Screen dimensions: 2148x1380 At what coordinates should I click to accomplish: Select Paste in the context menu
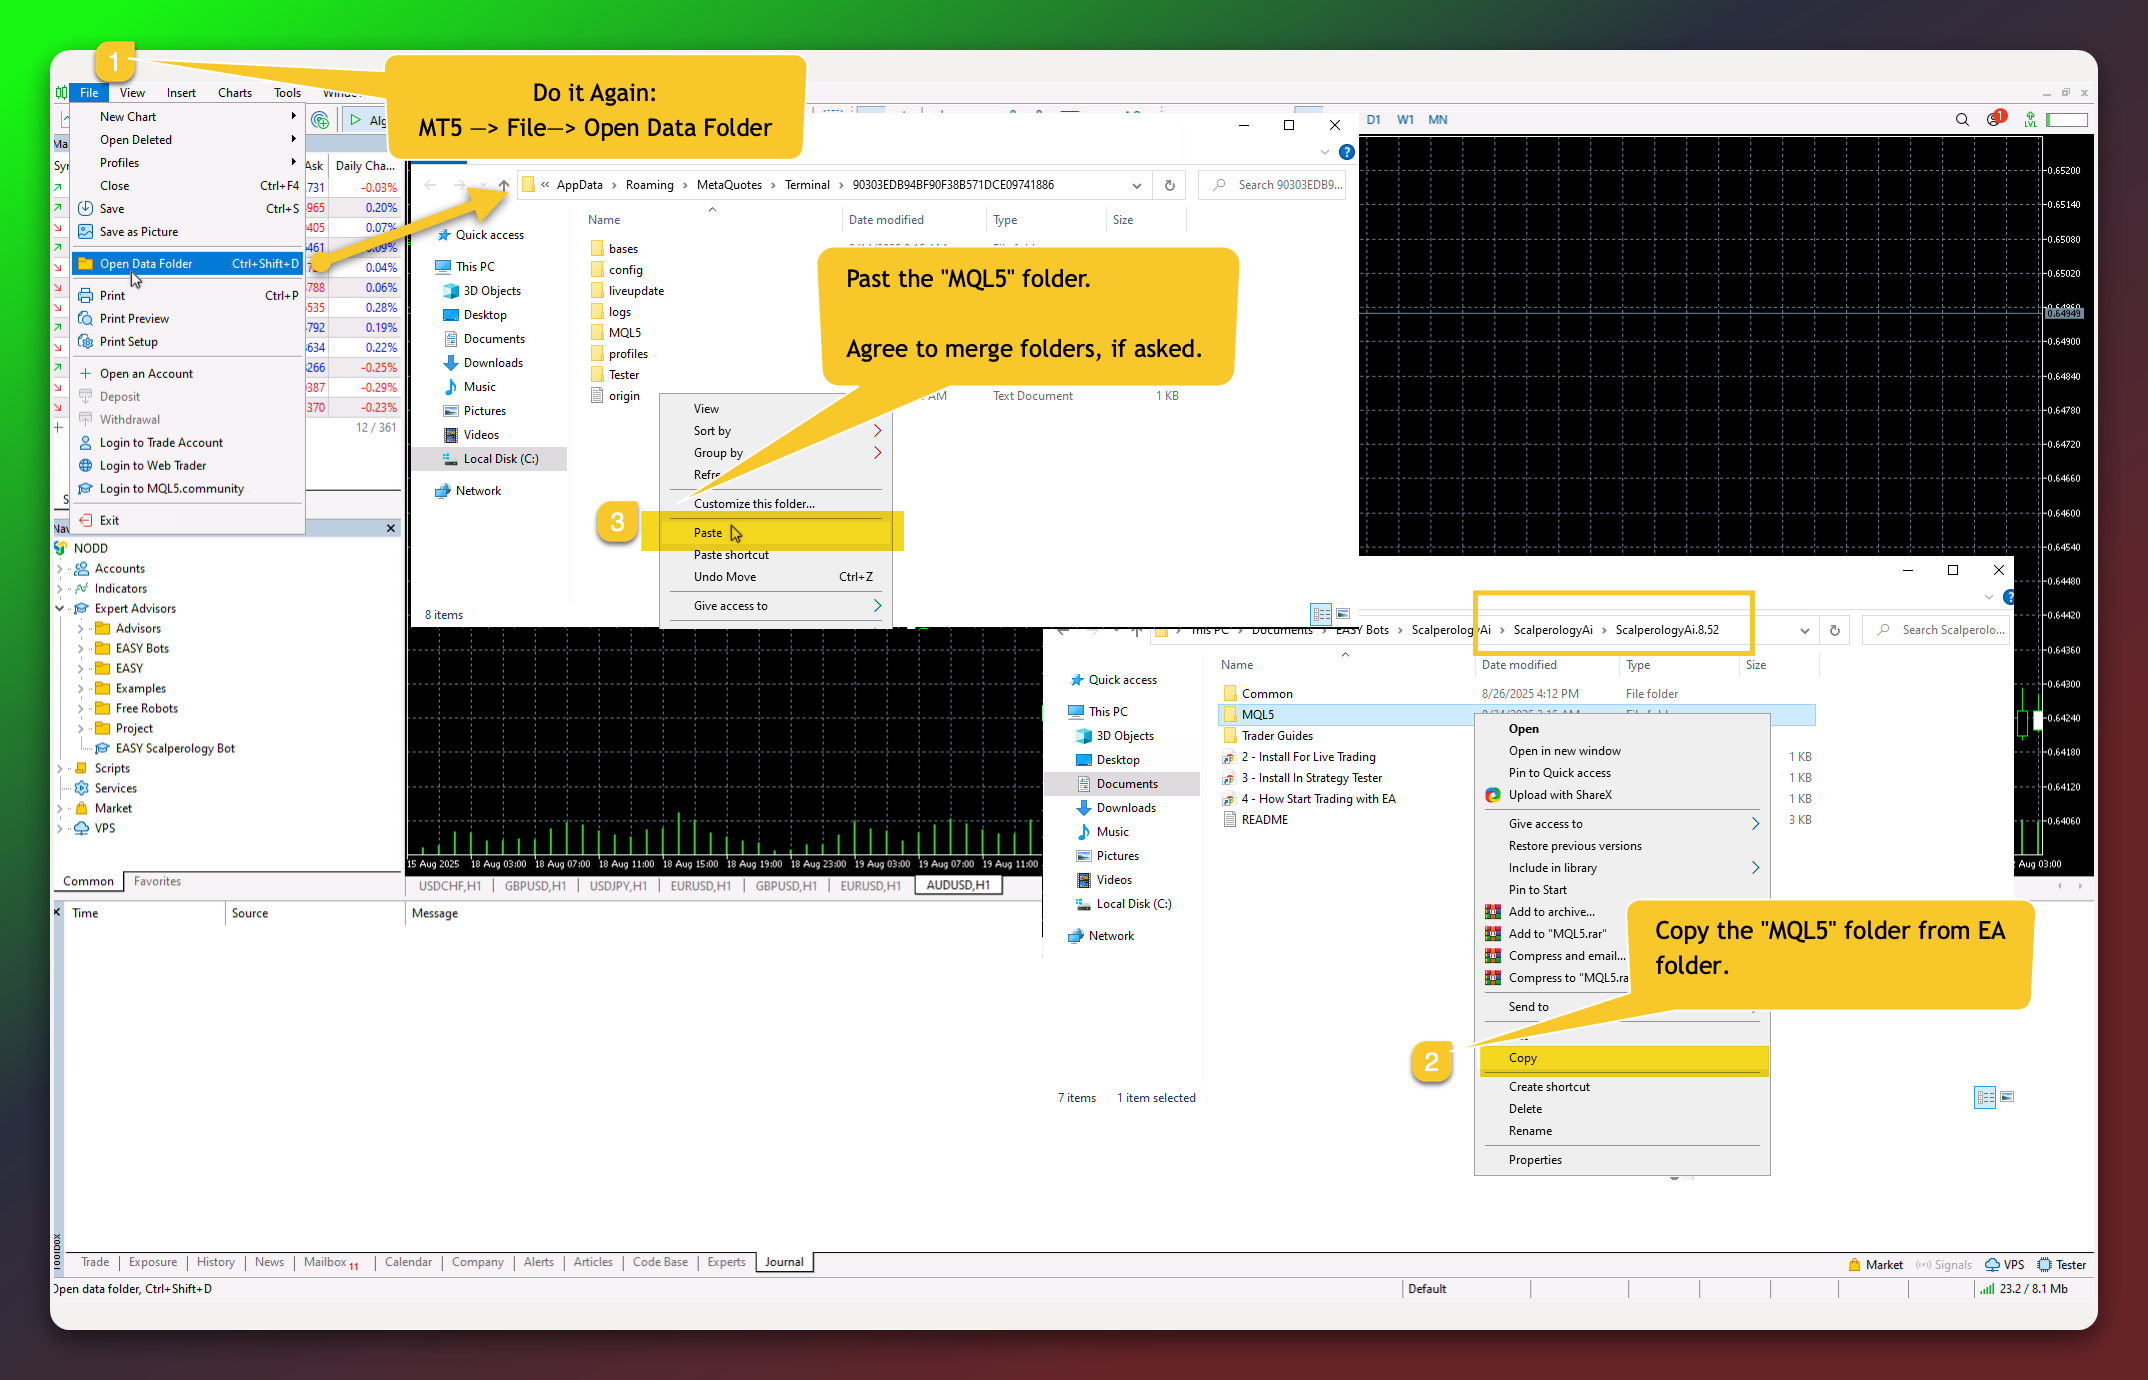click(708, 533)
